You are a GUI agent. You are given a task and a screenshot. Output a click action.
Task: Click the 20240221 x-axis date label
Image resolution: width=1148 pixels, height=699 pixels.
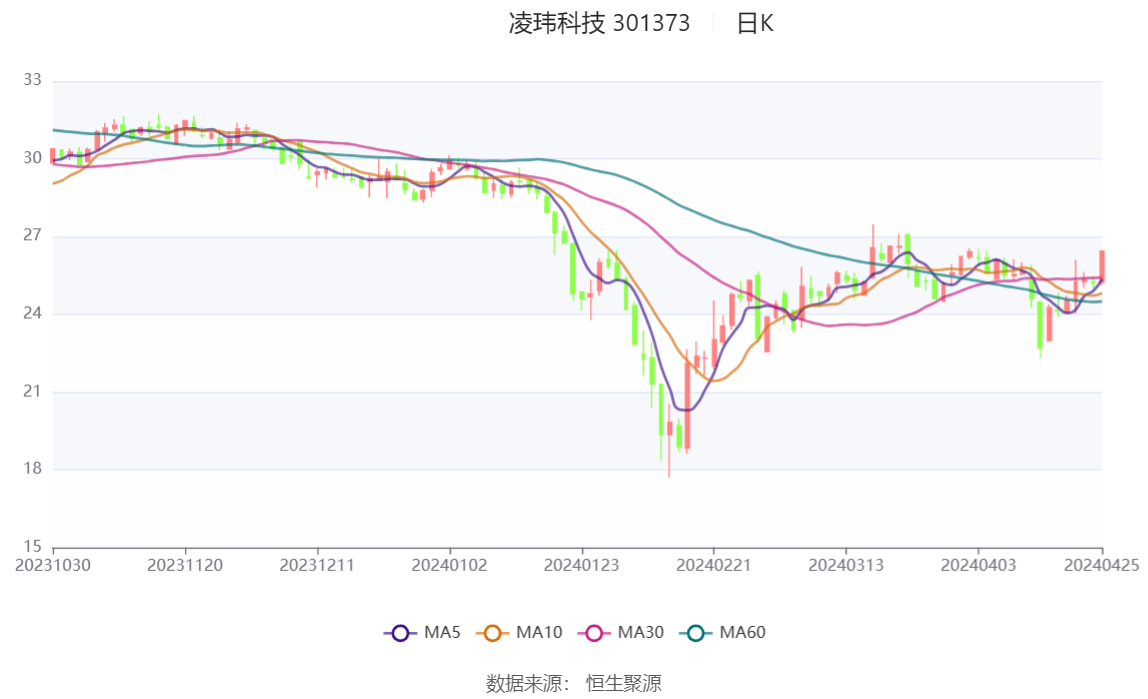click(713, 566)
